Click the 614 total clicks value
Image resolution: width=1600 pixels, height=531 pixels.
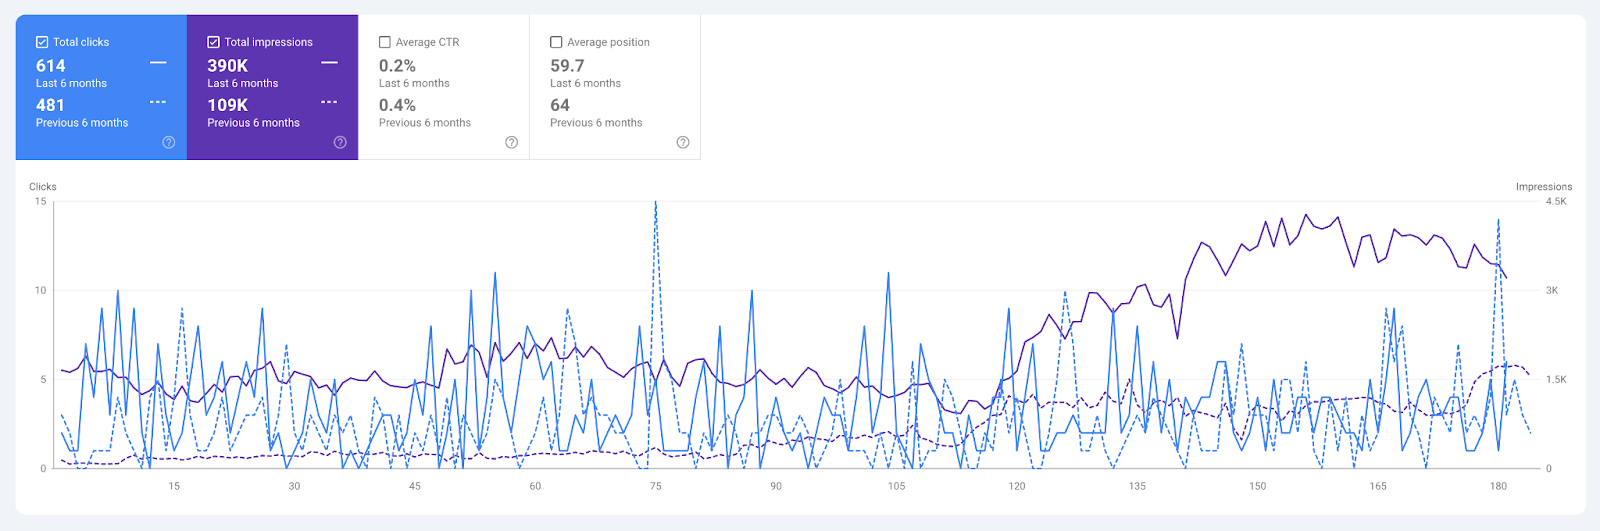(51, 66)
